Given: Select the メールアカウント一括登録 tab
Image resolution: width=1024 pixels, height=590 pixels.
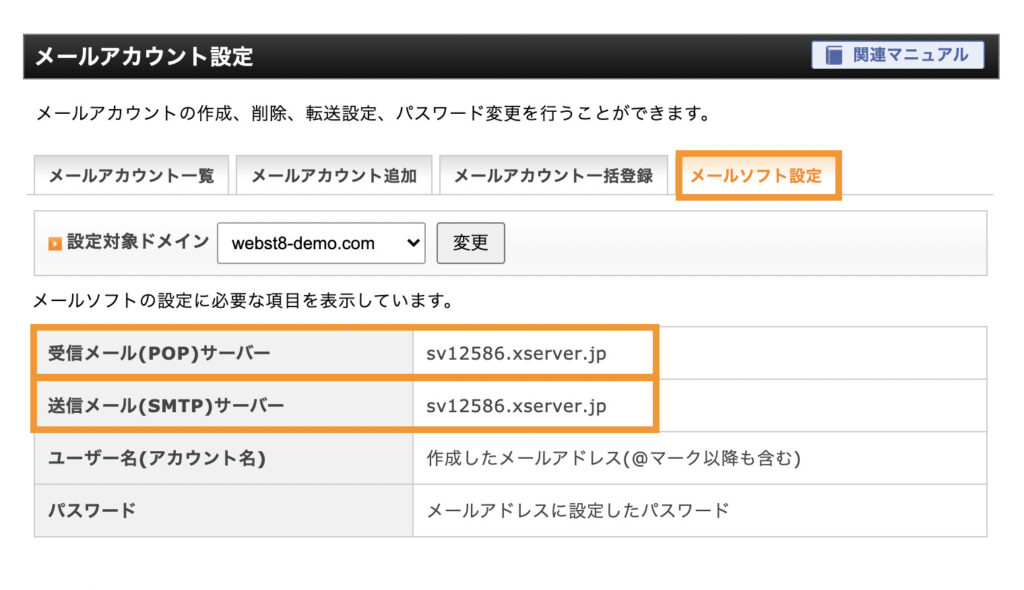Looking at the screenshot, I should pyautogui.click(x=553, y=176).
